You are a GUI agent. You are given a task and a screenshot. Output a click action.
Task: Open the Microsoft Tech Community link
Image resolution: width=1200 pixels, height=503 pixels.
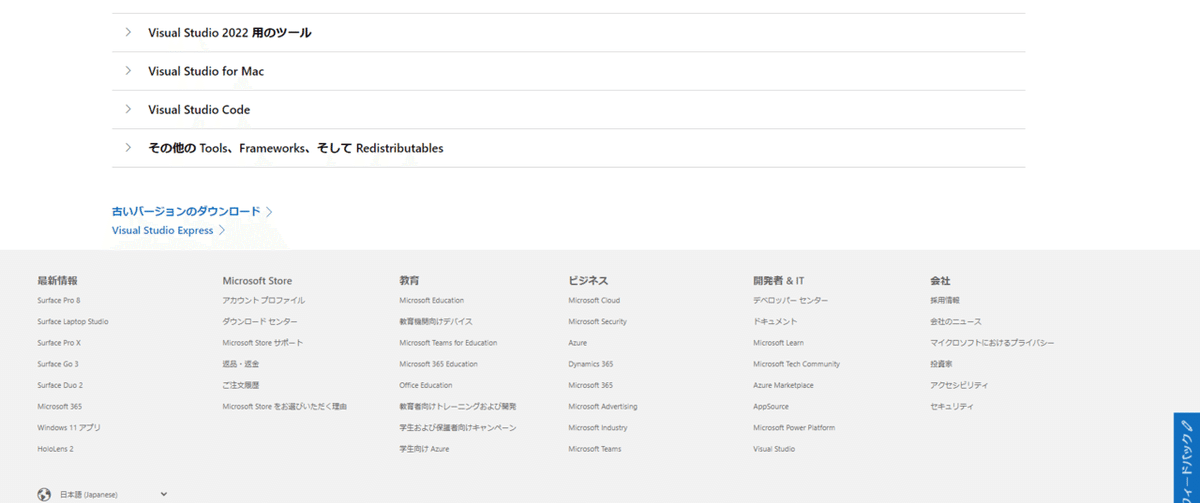pos(797,364)
